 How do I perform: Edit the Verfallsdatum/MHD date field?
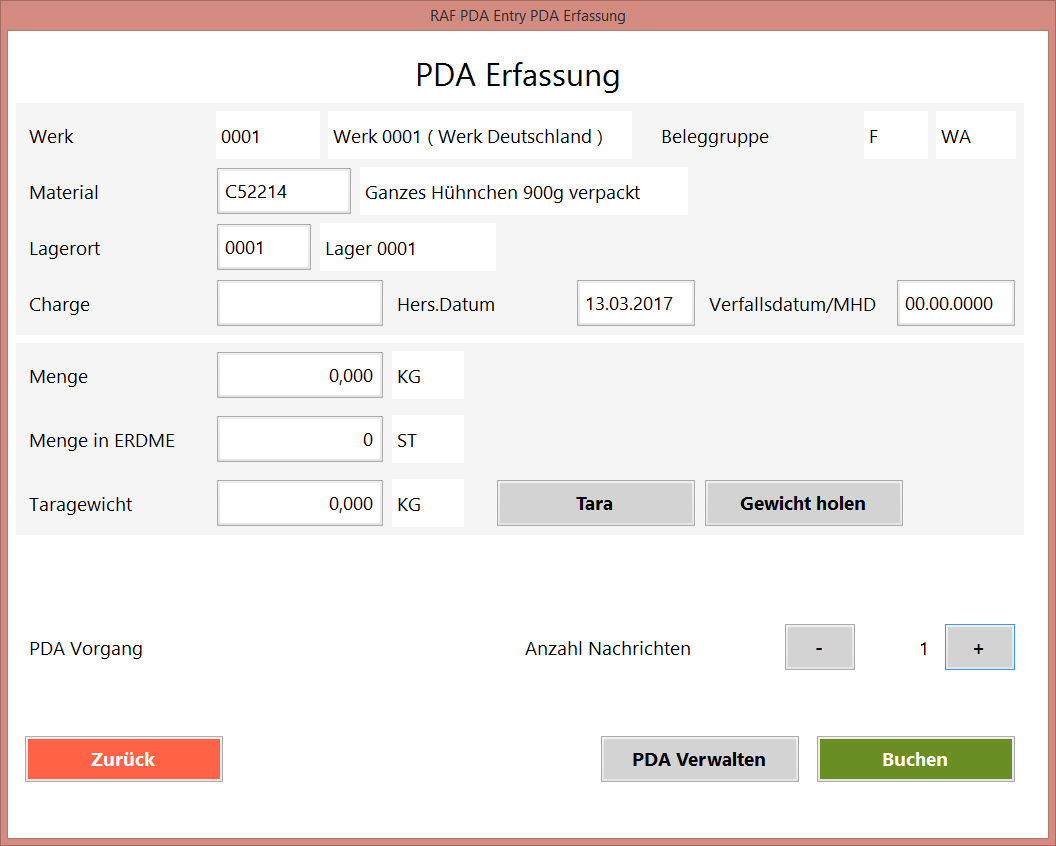(955, 304)
